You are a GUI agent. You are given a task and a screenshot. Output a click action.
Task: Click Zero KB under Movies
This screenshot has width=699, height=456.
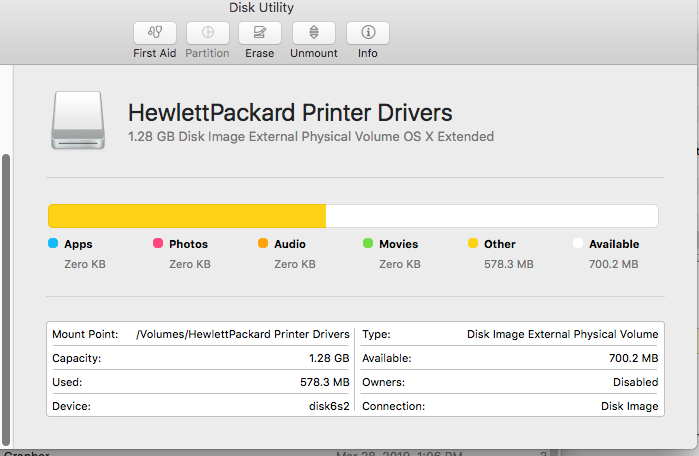(400, 264)
